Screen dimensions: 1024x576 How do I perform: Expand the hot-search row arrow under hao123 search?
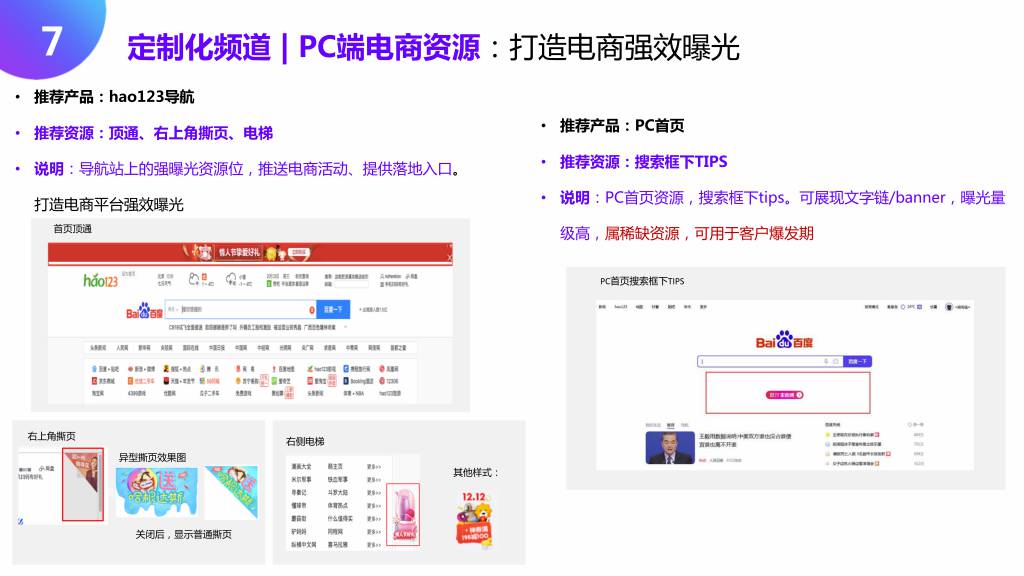pos(345,327)
